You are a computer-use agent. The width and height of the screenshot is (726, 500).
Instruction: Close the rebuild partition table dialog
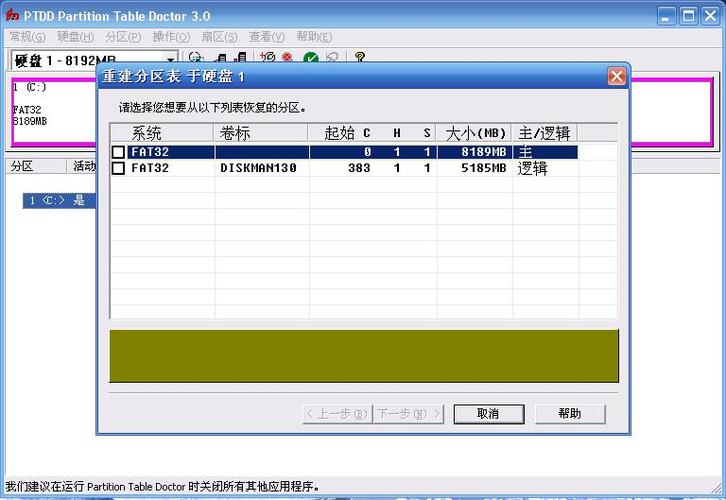tap(616, 76)
